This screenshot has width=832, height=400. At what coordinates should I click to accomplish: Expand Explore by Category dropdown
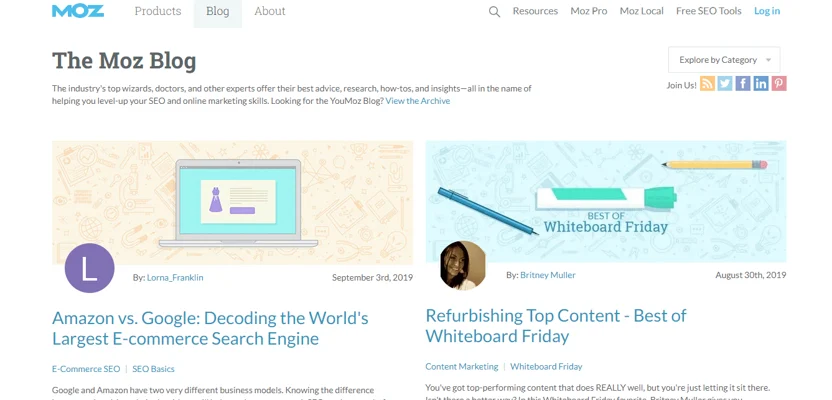point(724,60)
